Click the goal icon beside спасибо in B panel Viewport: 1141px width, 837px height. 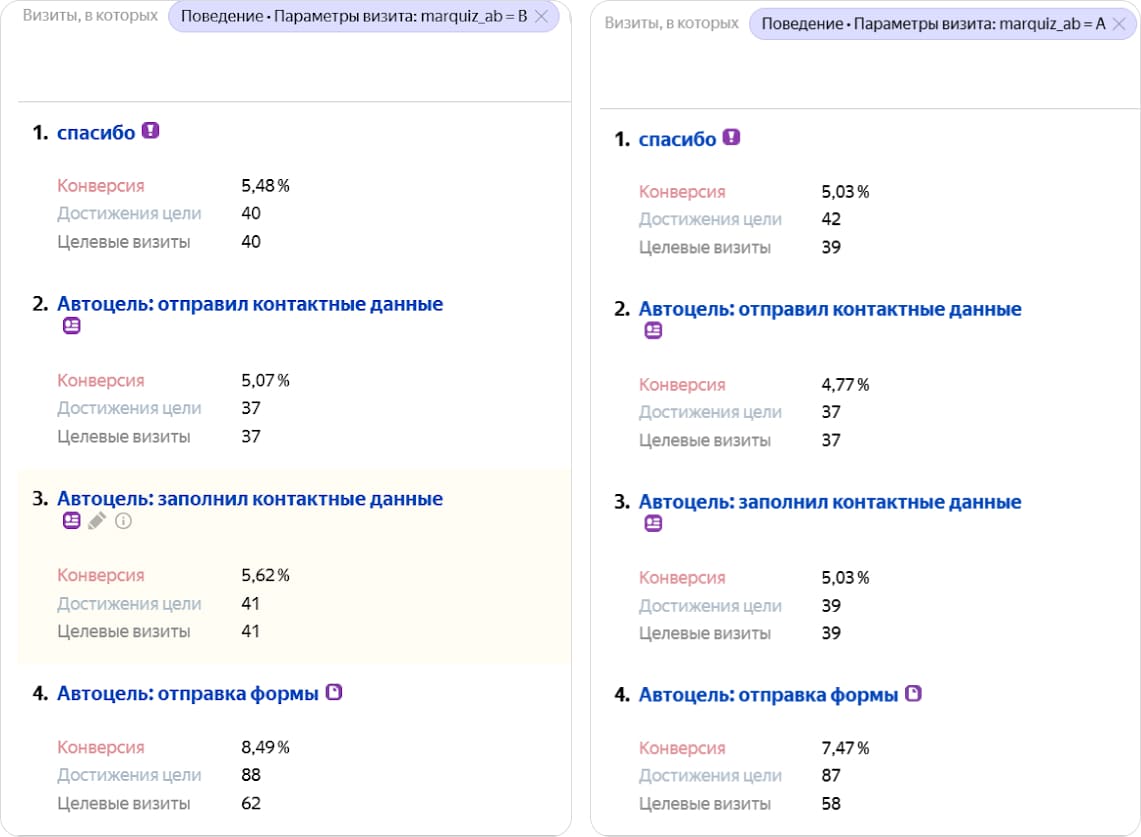(x=150, y=131)
